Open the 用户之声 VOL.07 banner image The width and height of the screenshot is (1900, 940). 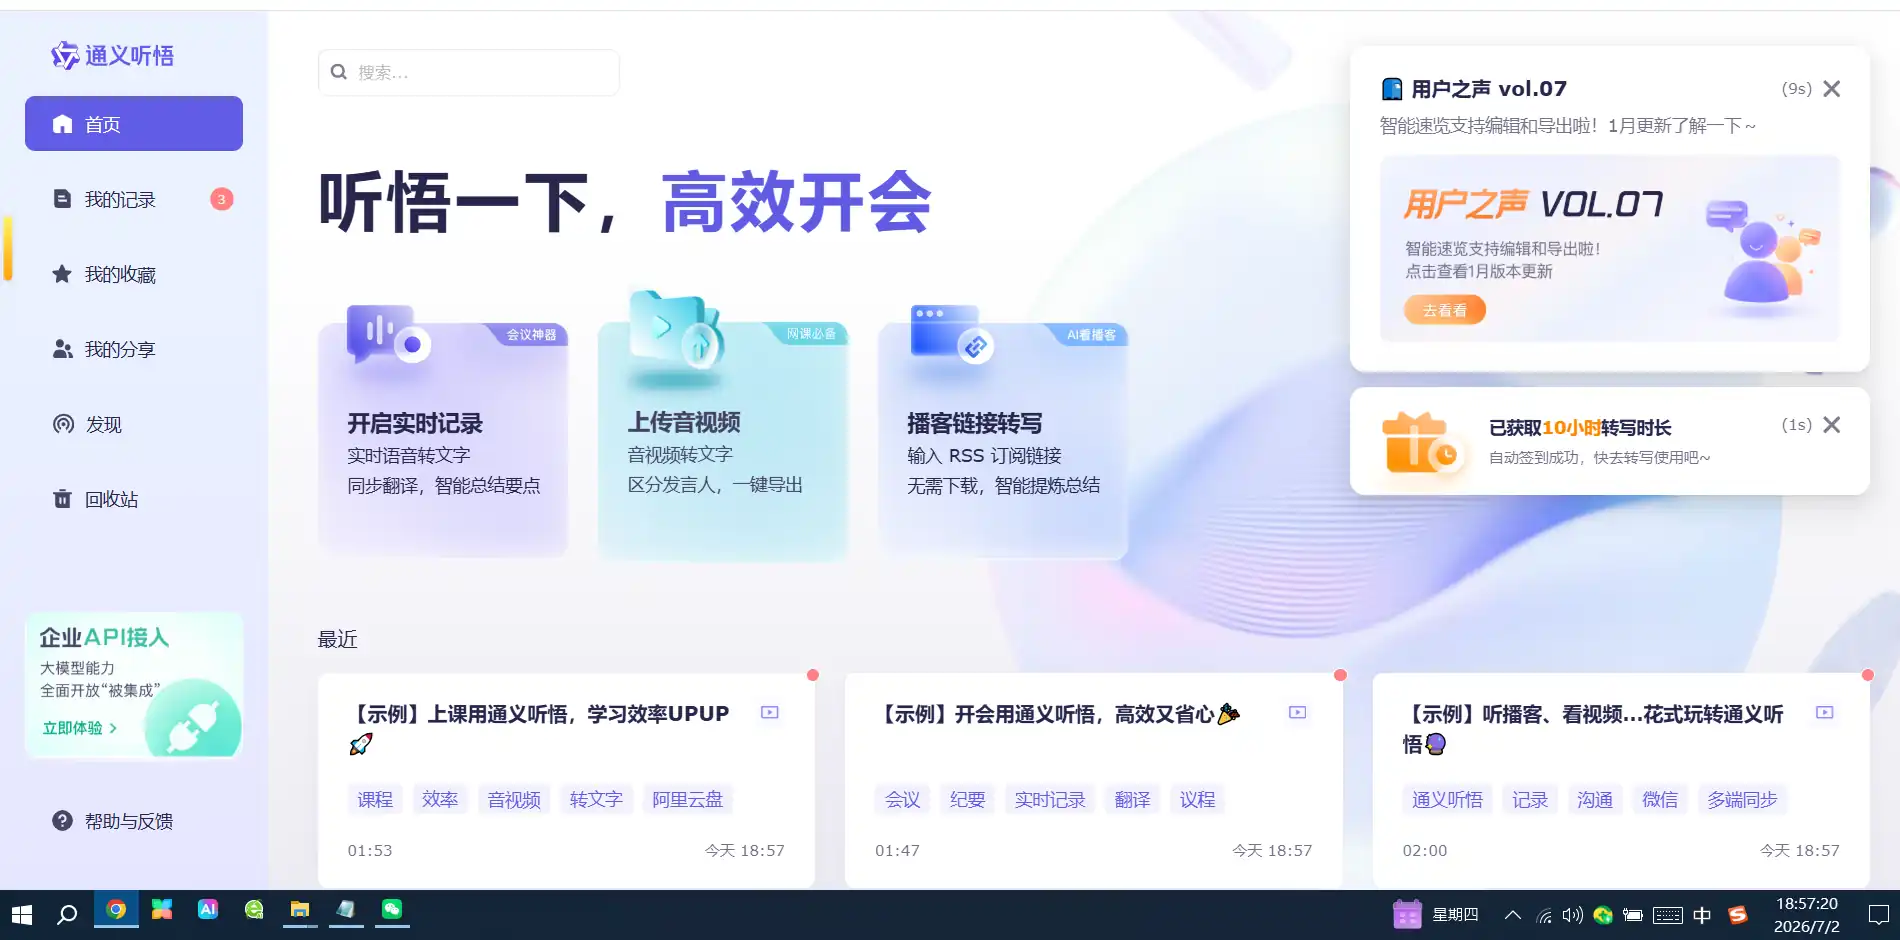[1610, 249]
